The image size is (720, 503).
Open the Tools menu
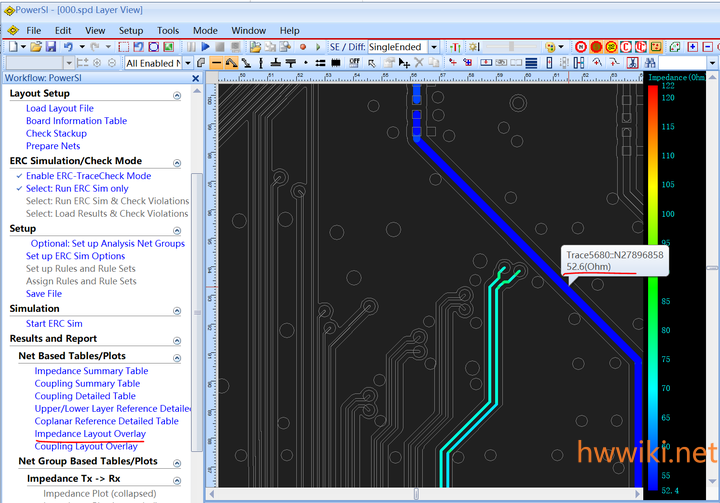pyautogui.click(x=168, y=30)
